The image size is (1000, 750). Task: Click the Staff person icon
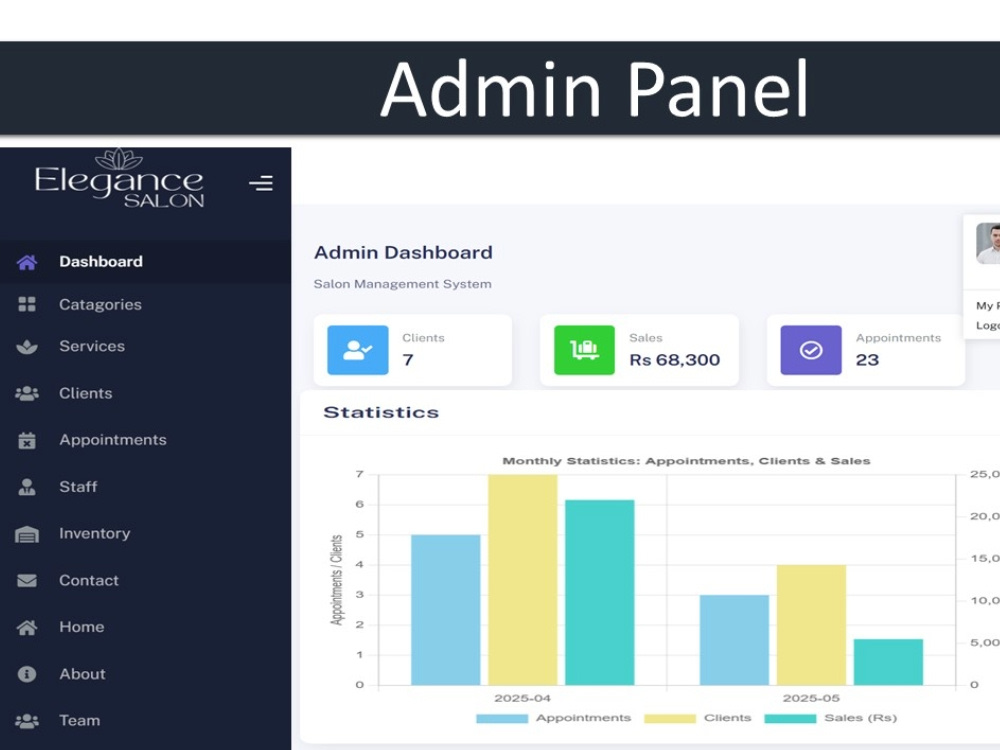27,487
